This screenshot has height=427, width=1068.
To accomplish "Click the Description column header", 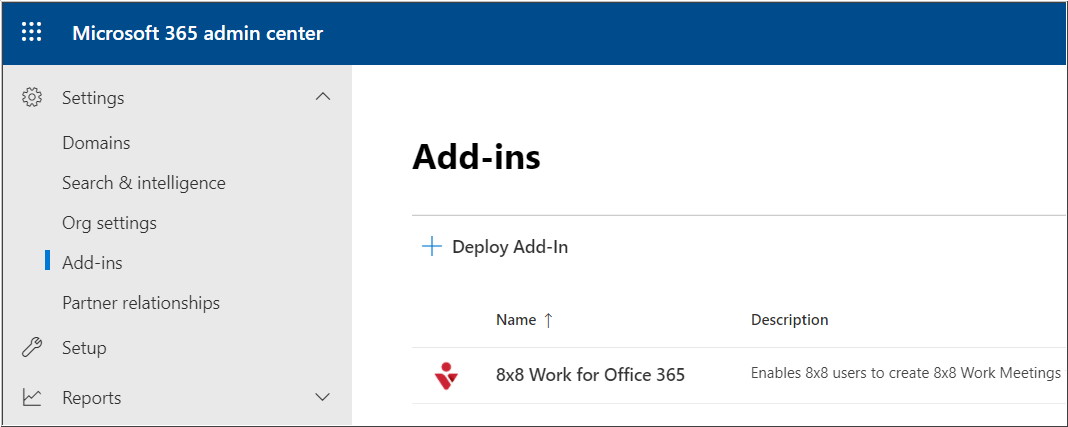I will click(789, 320).
